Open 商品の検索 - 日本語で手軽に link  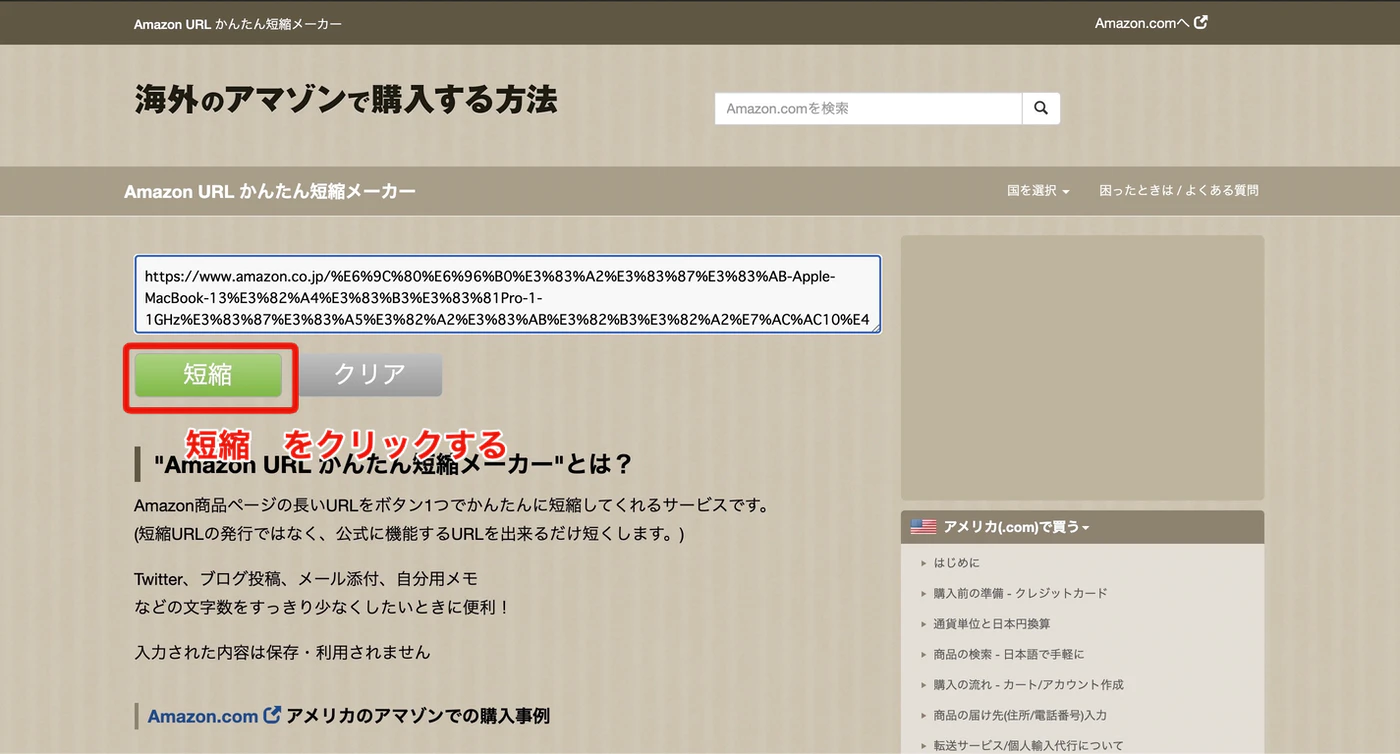pyautogui.click(x=1009, y=654)
